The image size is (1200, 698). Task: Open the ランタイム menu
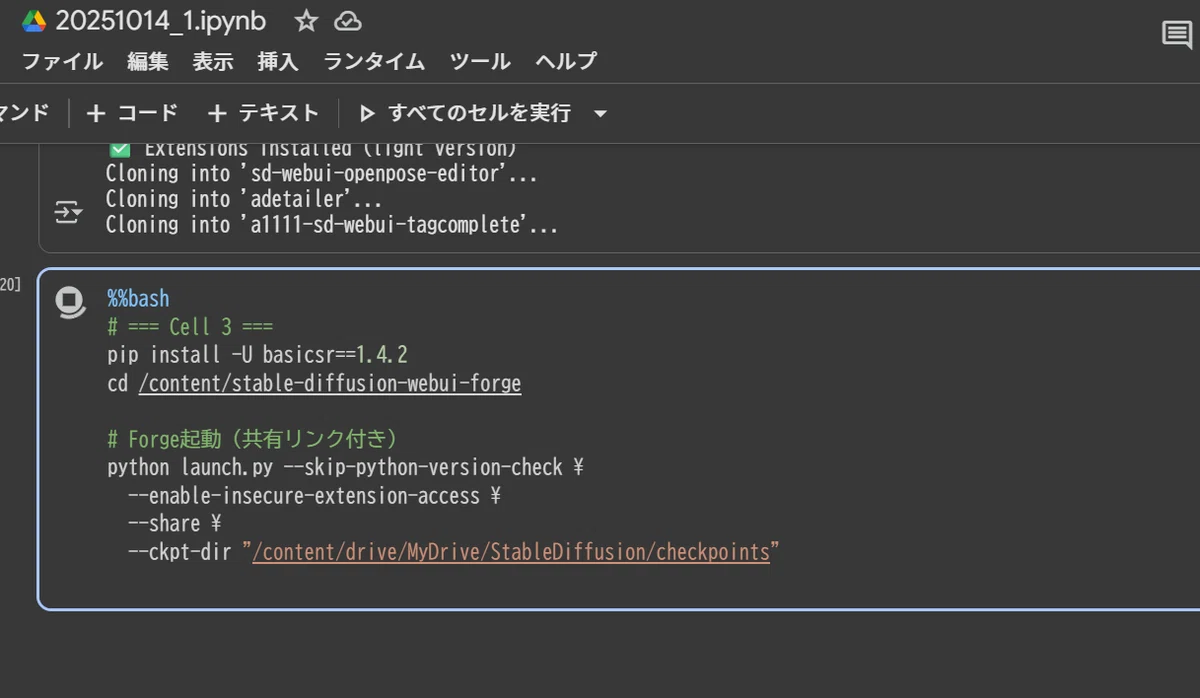click(x=374, y=62)
